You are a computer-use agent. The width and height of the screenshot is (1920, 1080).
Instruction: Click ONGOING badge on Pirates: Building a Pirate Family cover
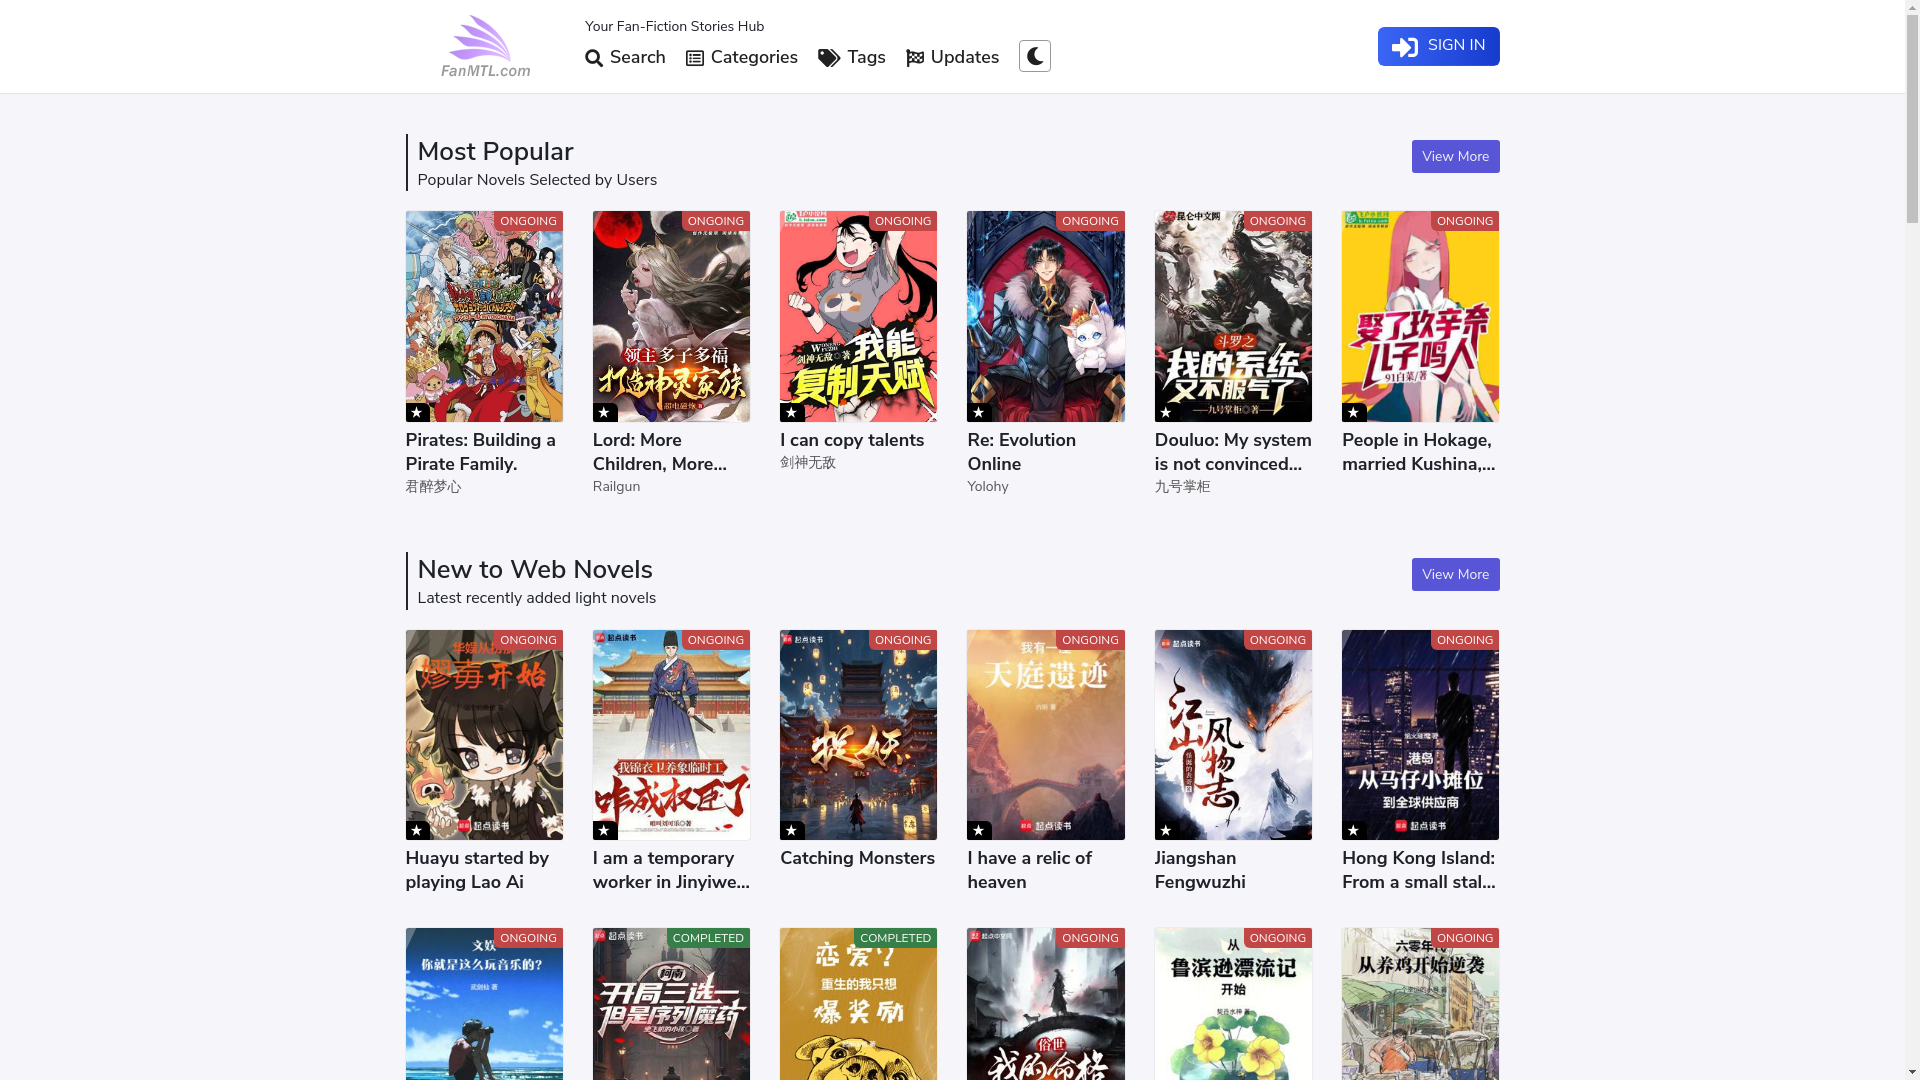(x=528, y=221)
